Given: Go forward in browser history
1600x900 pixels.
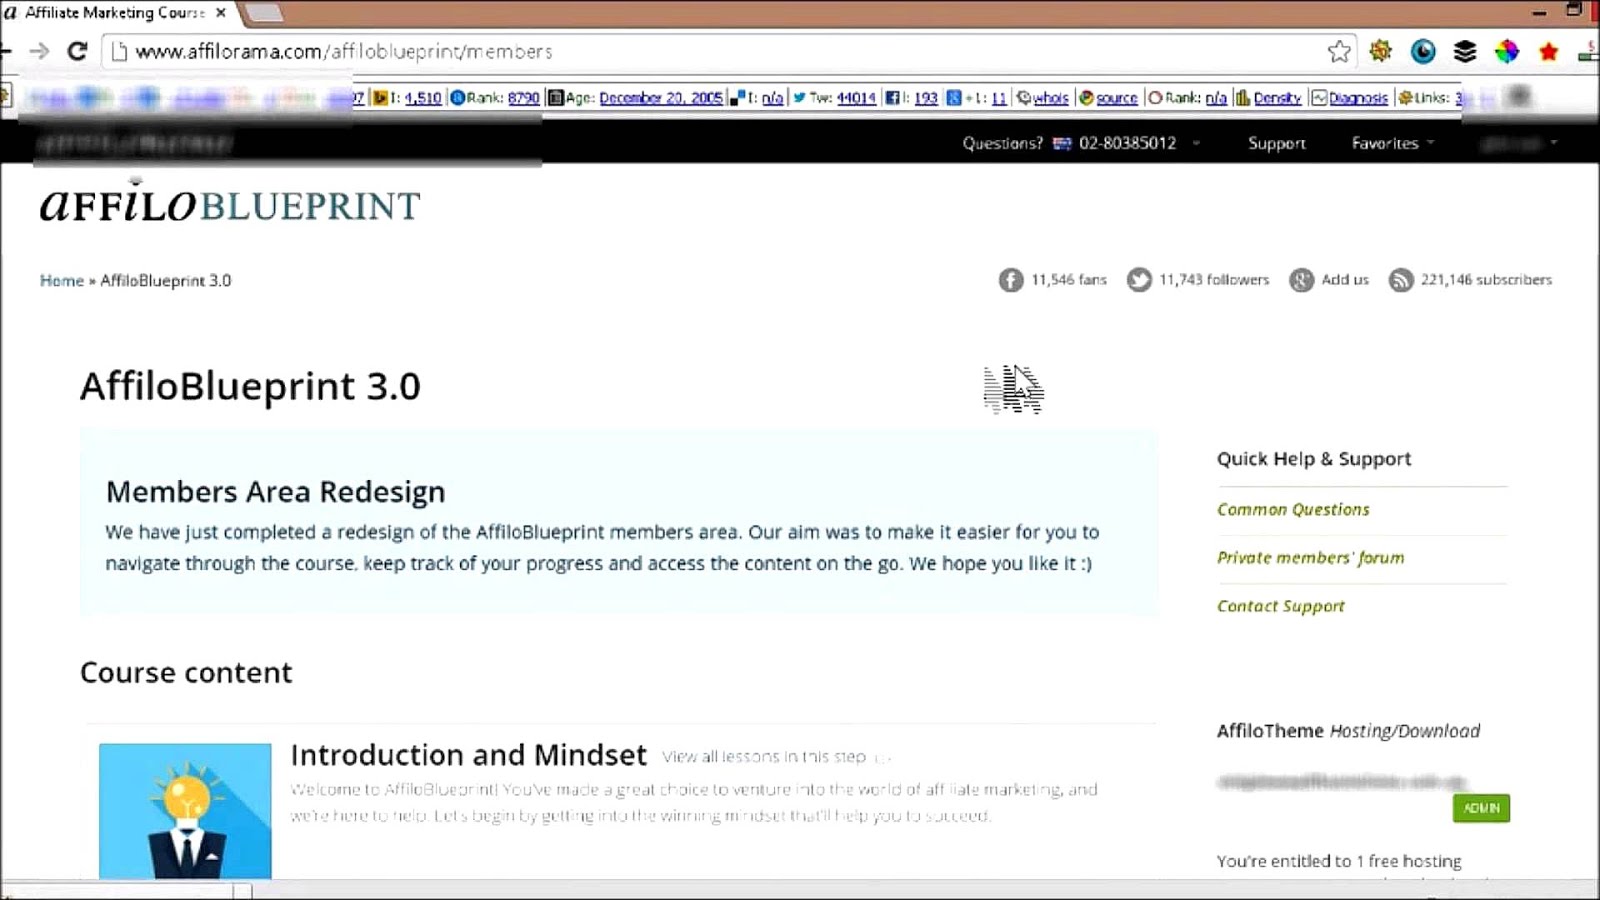Looking at the screenshot, I should coord(39,51).
